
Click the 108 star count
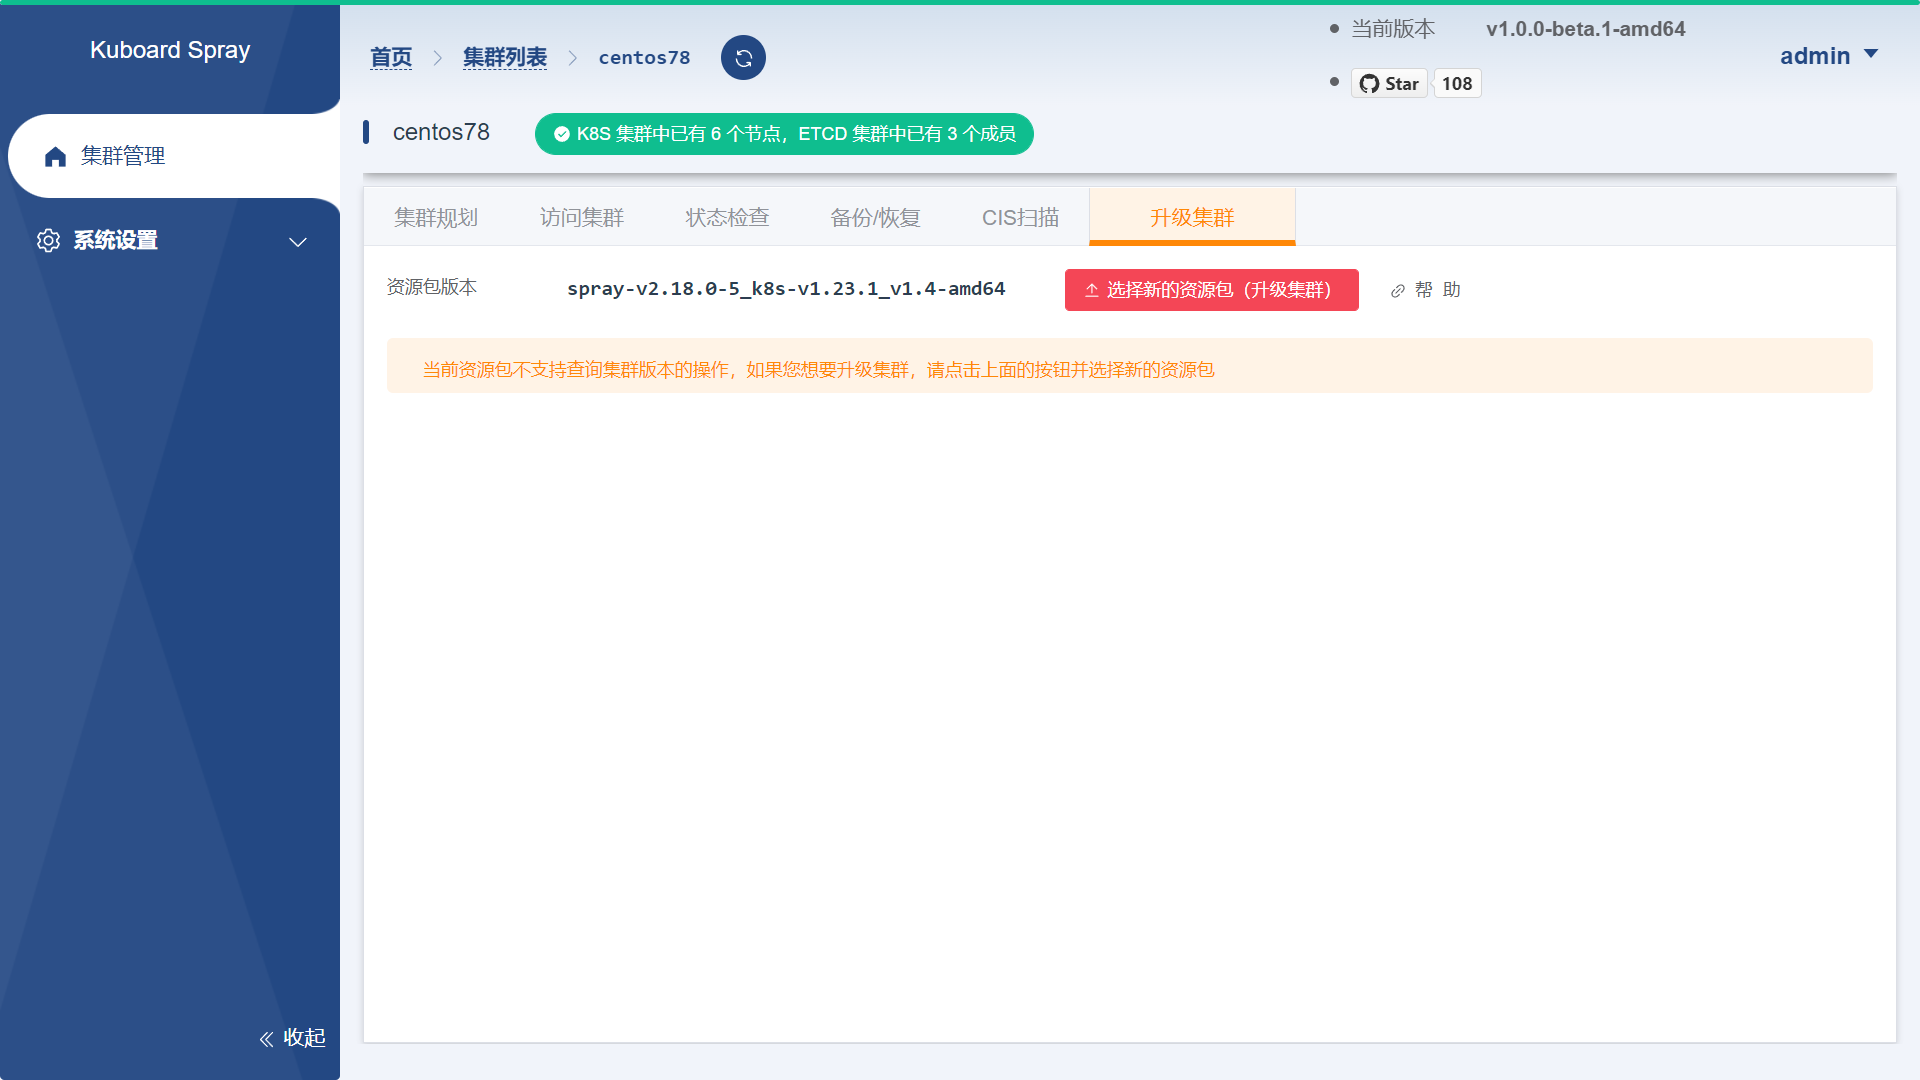tap(1457, 83)
